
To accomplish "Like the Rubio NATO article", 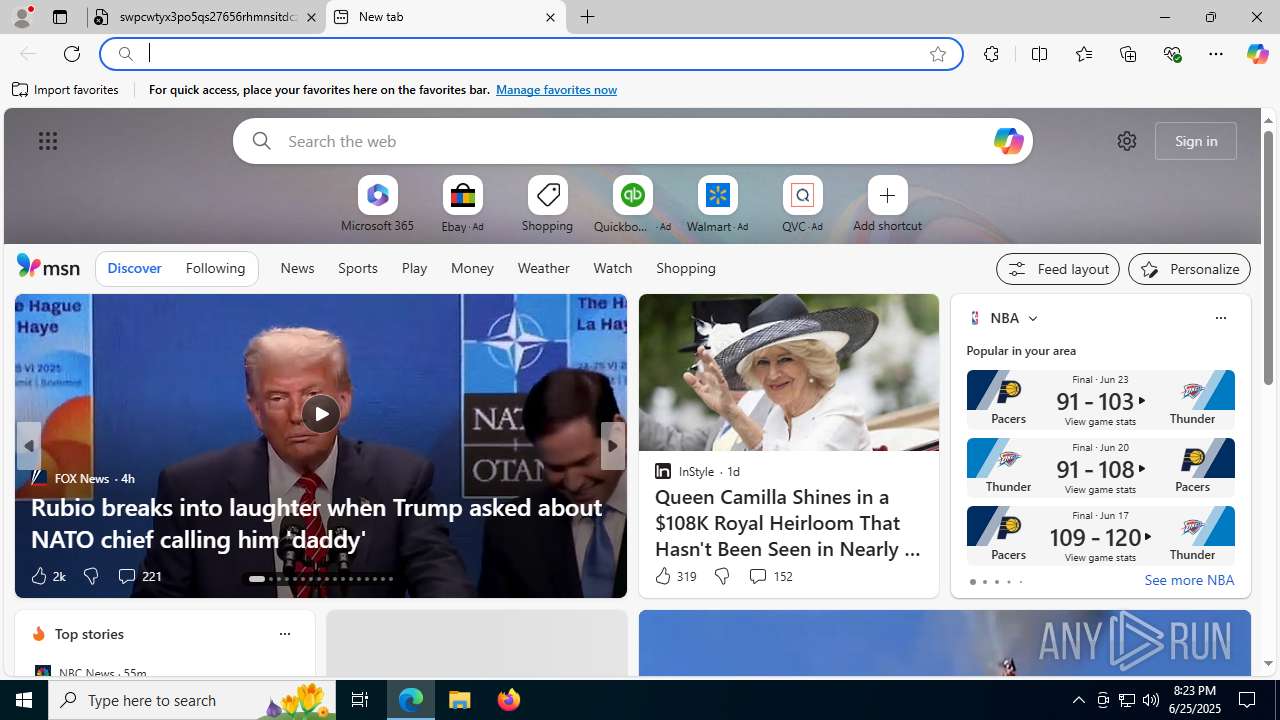I will [47, 576].
